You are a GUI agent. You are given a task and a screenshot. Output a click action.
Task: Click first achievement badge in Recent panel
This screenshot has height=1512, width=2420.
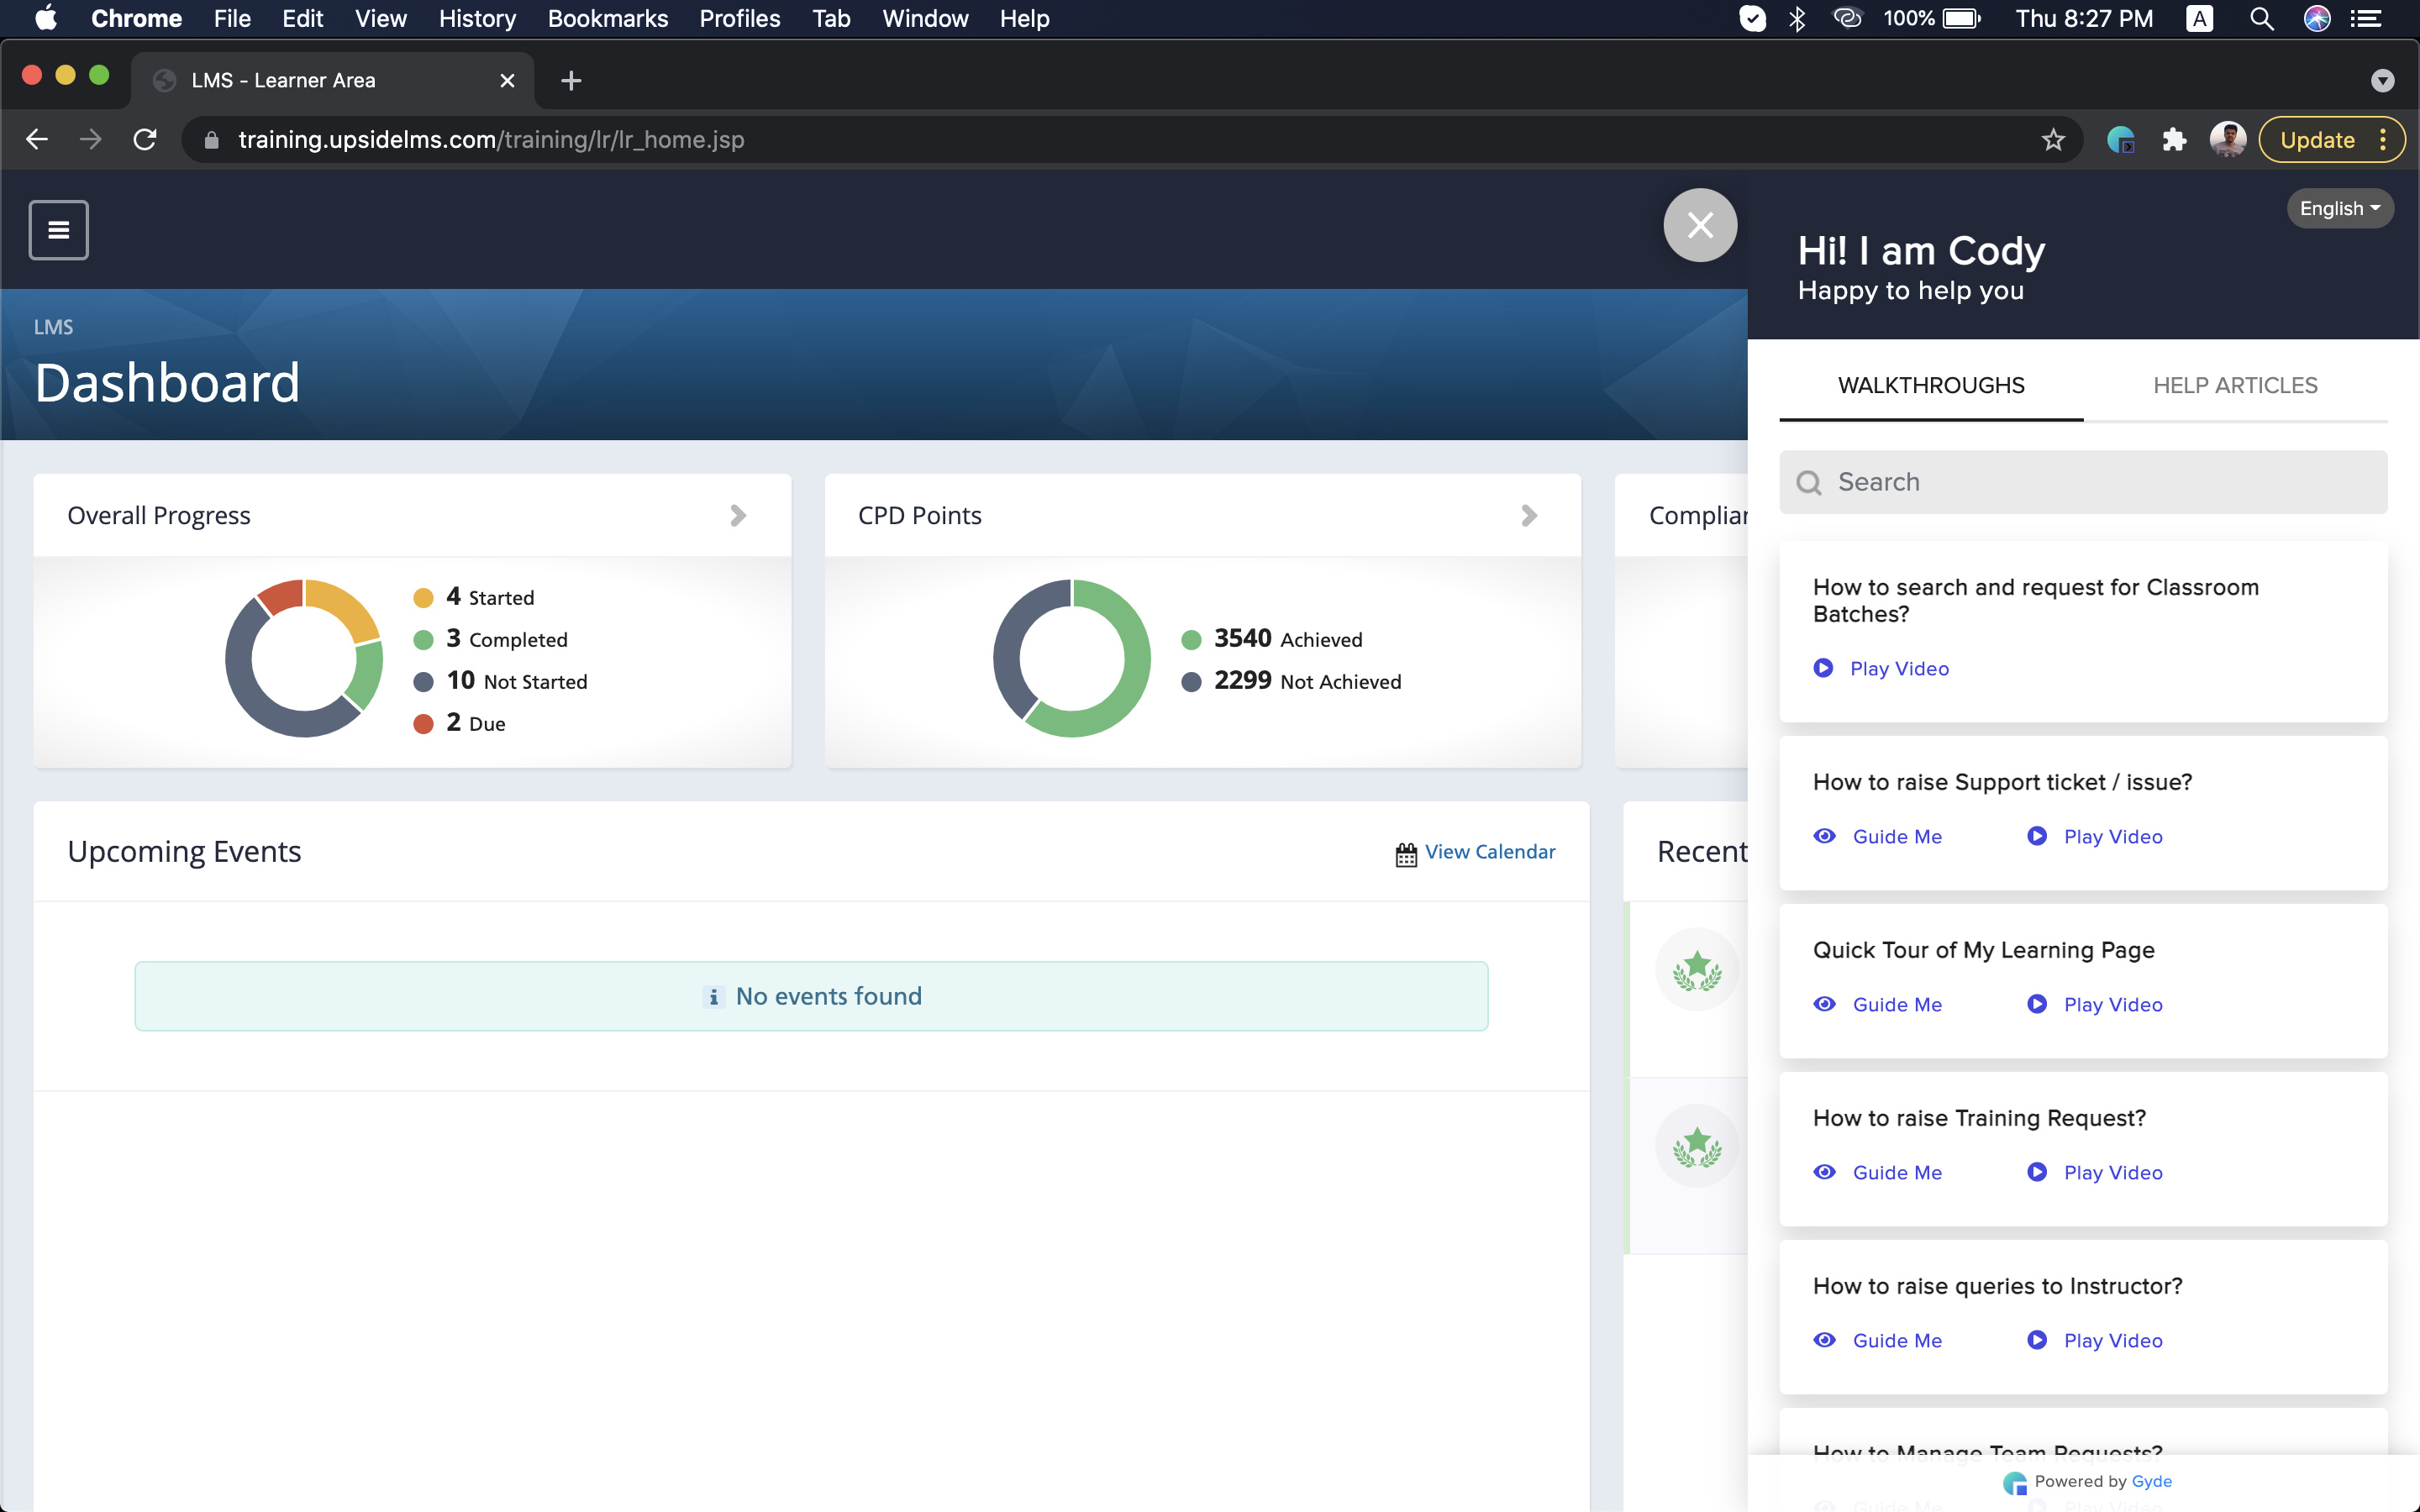(1697, 969)
